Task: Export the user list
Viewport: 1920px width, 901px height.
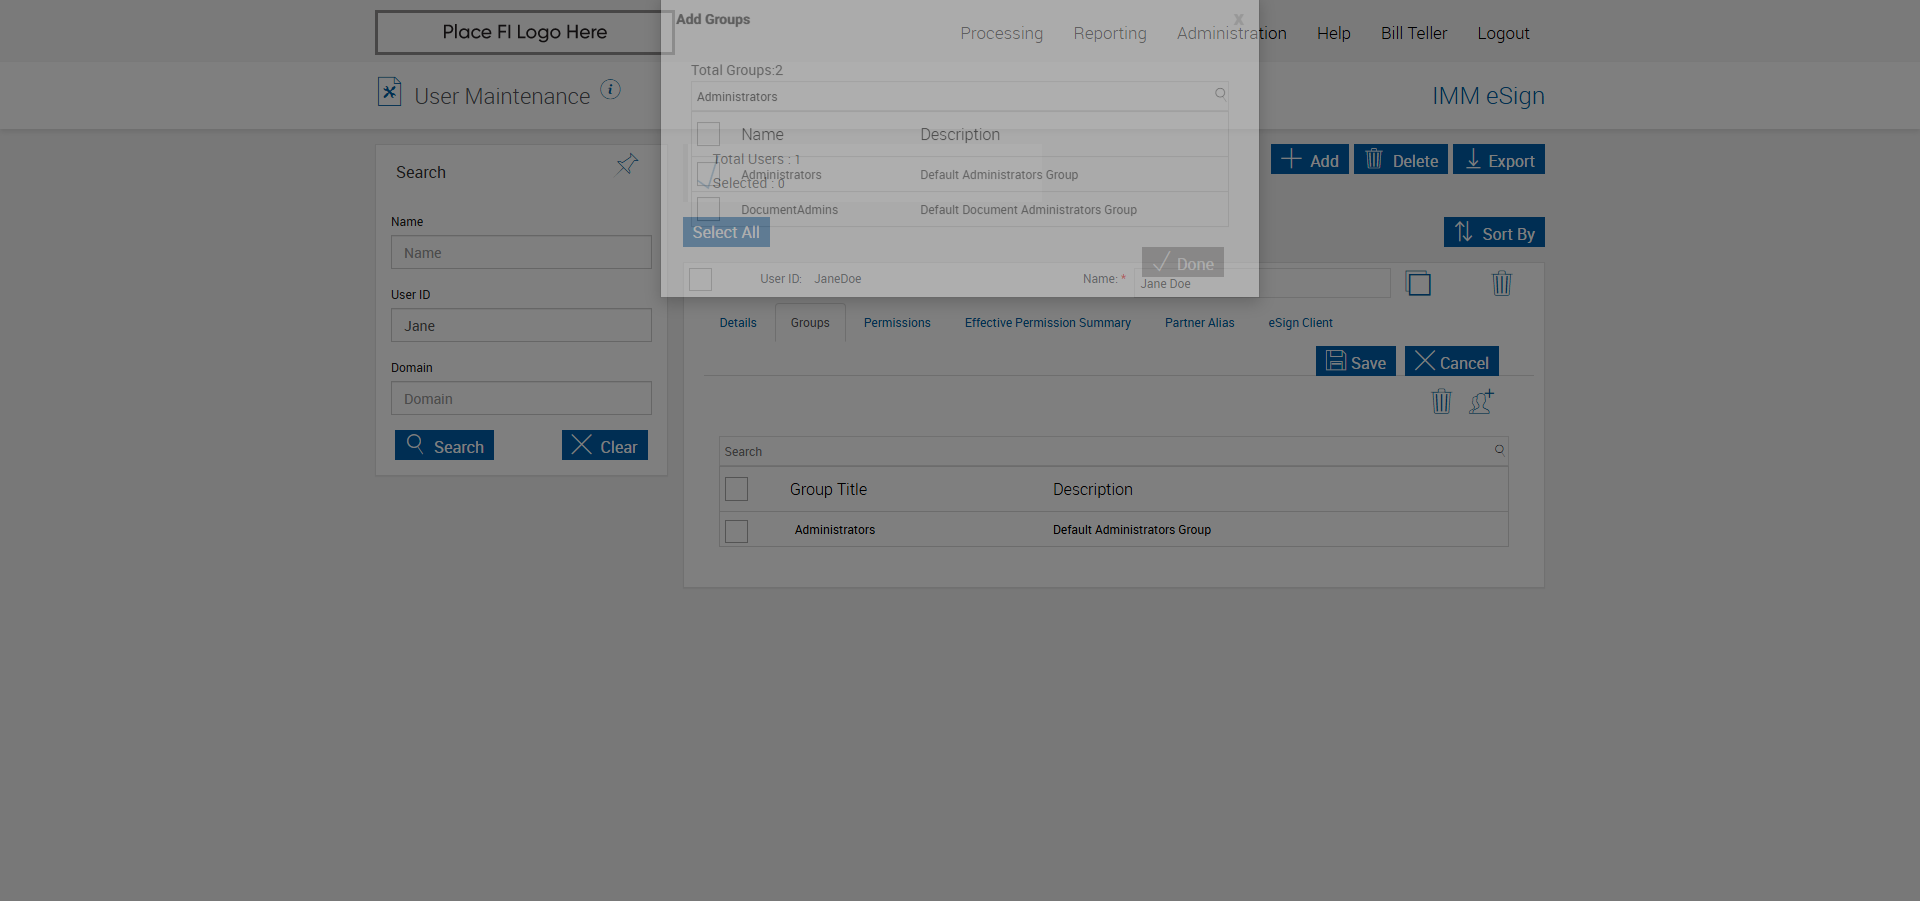Action: [1499, 160]
